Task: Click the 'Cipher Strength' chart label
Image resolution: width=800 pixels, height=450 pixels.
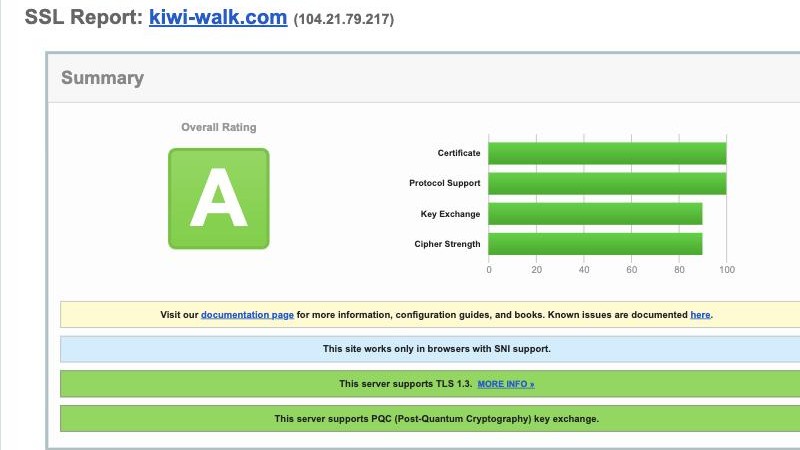Action: point(447,244)
